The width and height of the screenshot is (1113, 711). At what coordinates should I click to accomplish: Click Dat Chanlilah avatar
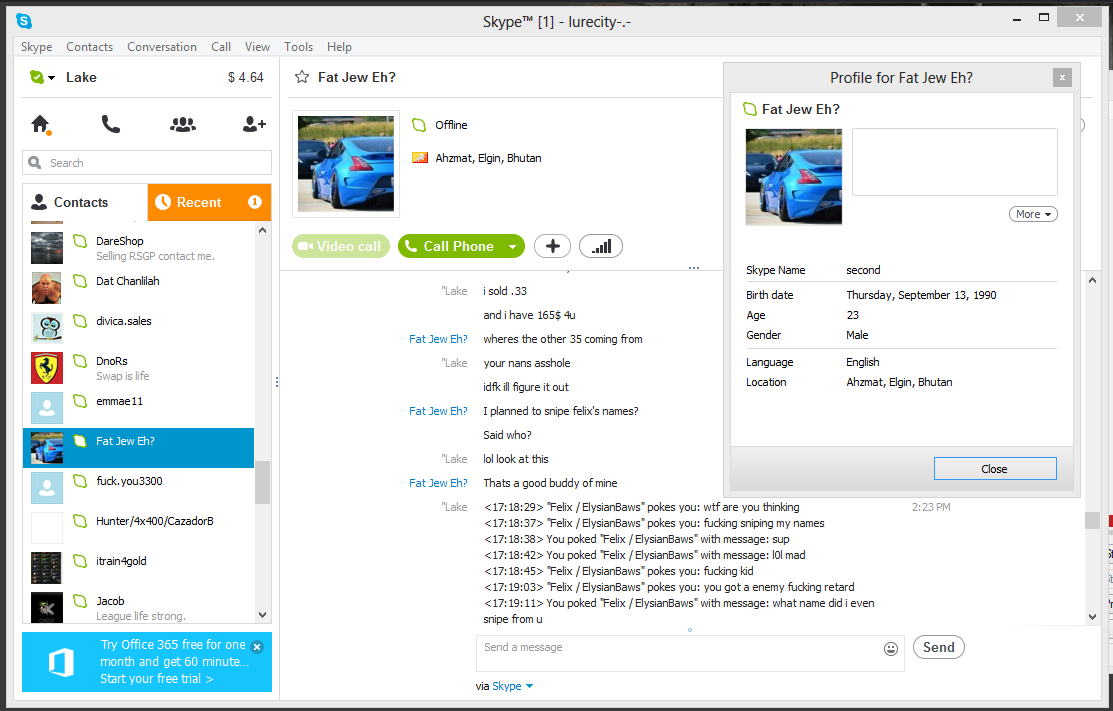tap(47, 288)
